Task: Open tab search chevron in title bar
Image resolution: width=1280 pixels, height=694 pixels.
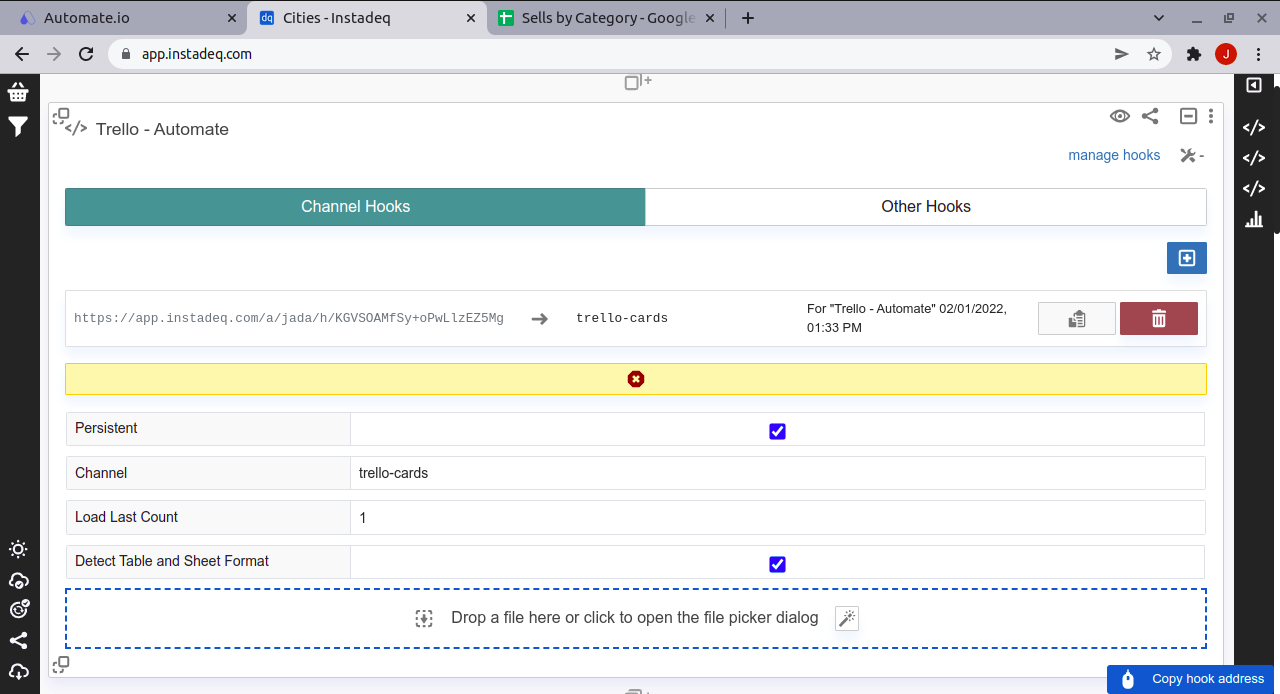Action: tap(1159, 18)
